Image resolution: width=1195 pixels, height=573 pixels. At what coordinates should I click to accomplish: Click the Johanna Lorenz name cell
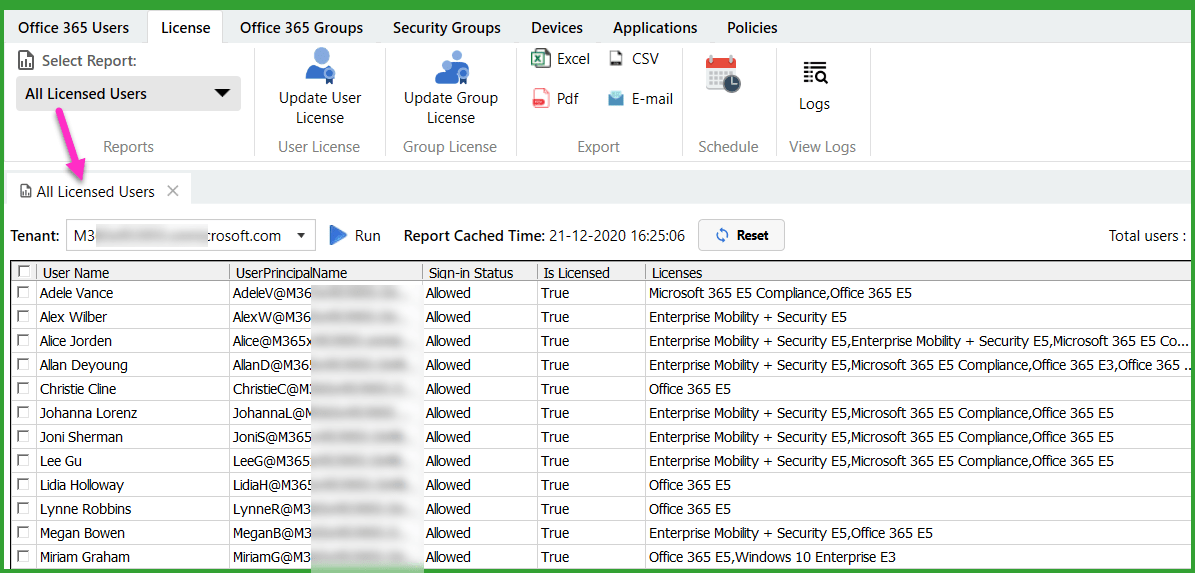pos(133,413)
